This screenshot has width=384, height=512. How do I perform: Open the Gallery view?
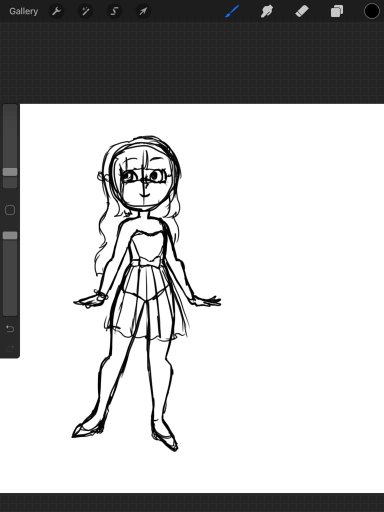(x=23, y=11)
